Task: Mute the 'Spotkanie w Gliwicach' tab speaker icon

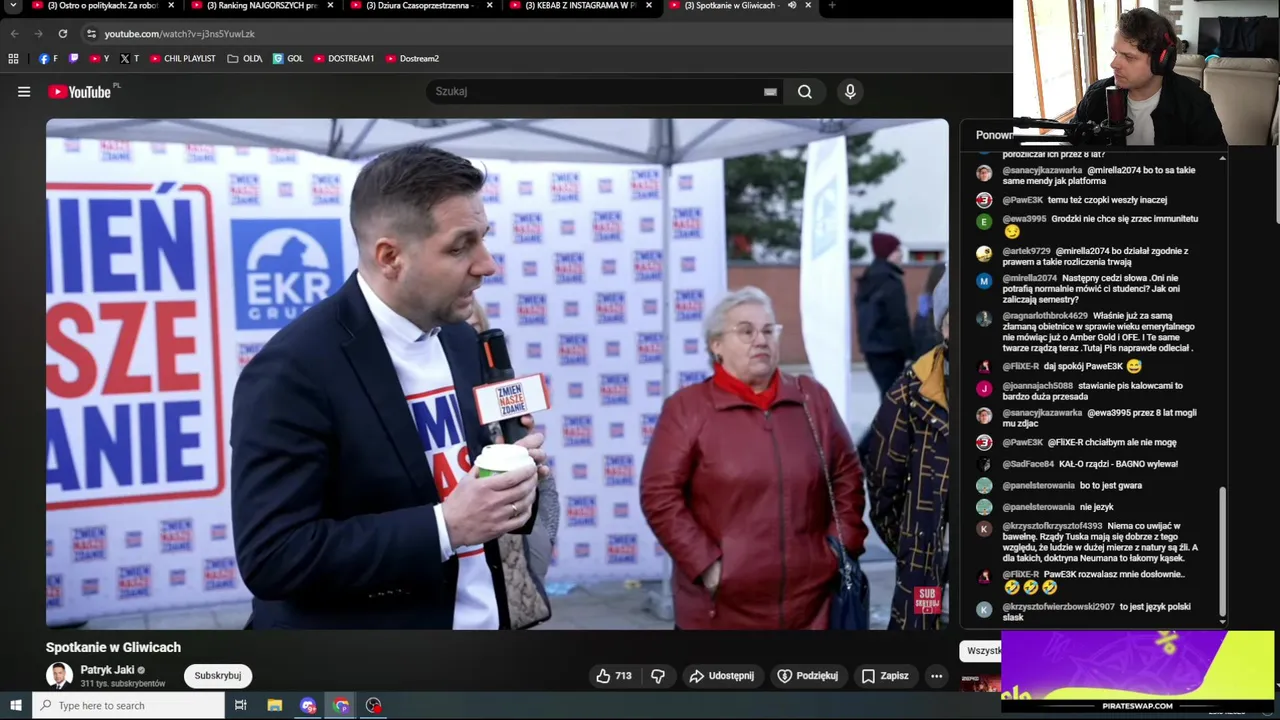Action: pyautogui.click(x=792, y=6)
